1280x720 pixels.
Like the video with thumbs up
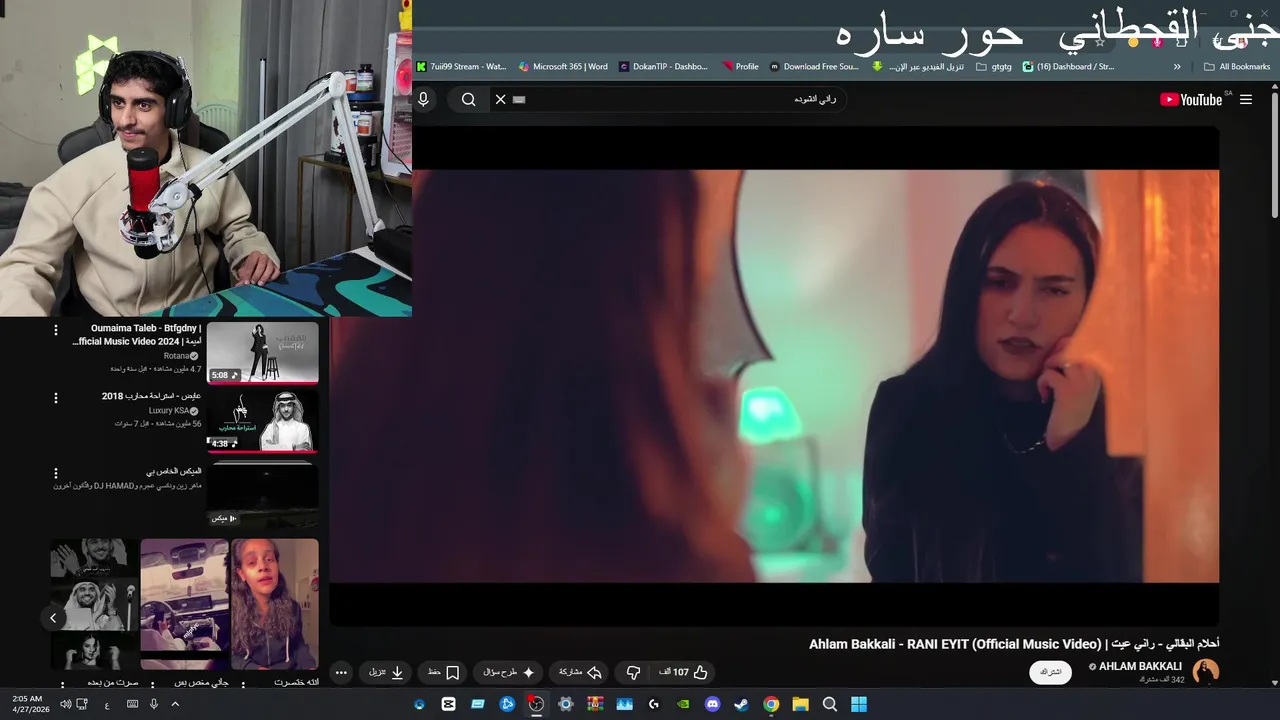(685, 672)
